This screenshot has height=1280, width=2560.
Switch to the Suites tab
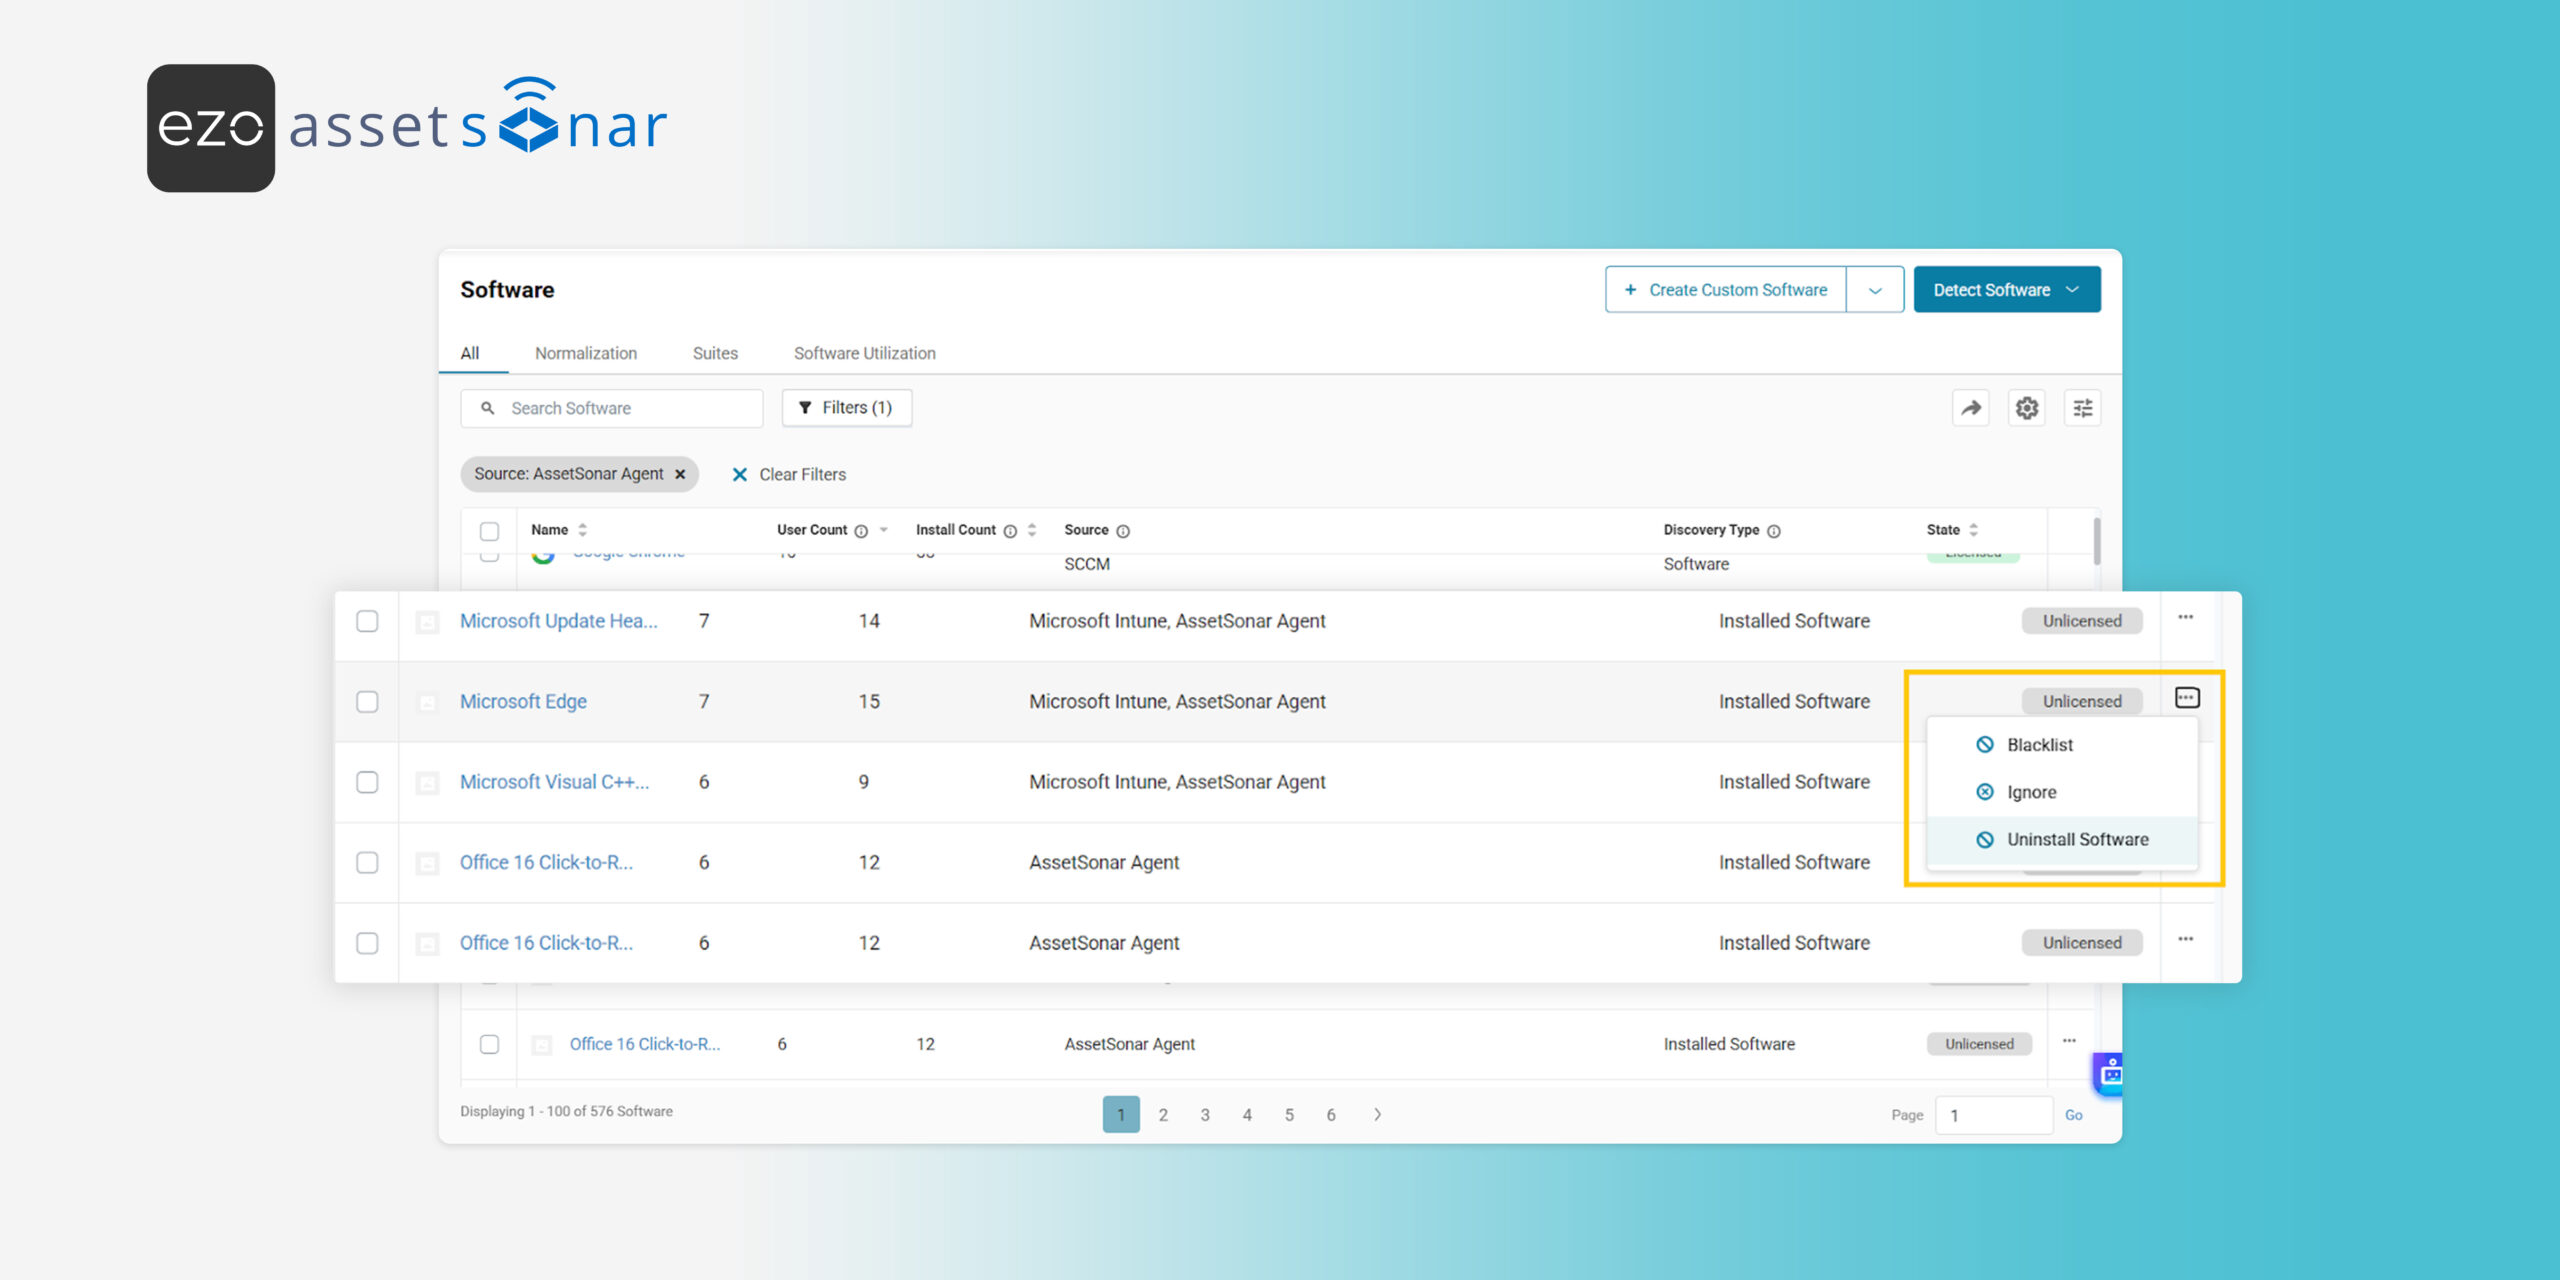click(715, 353)
